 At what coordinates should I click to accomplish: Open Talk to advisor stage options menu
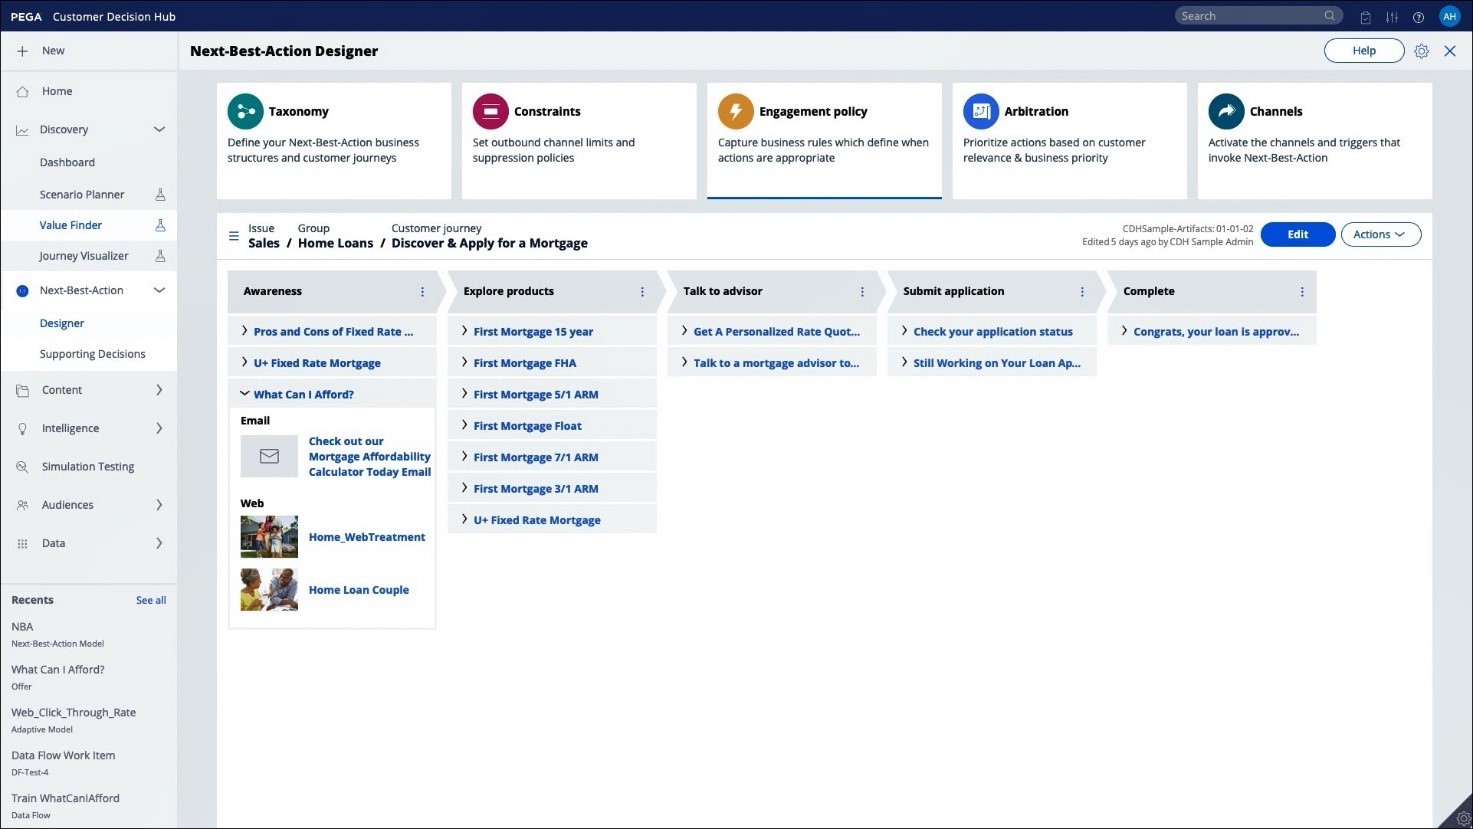pyautogui.click(x=862, y=292)
